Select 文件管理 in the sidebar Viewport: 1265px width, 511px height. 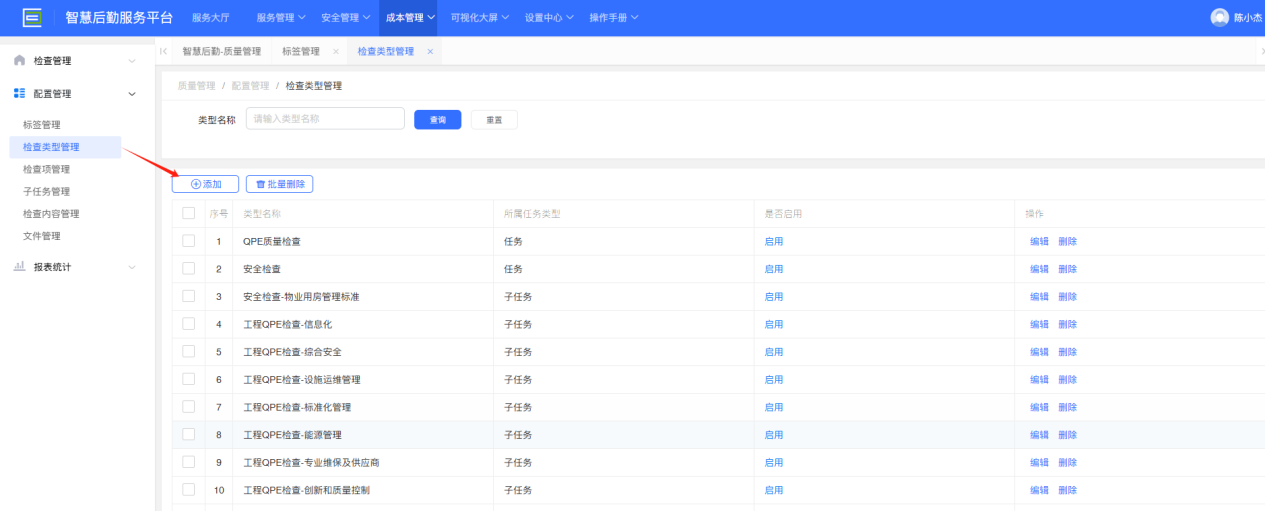click(42, 236)
